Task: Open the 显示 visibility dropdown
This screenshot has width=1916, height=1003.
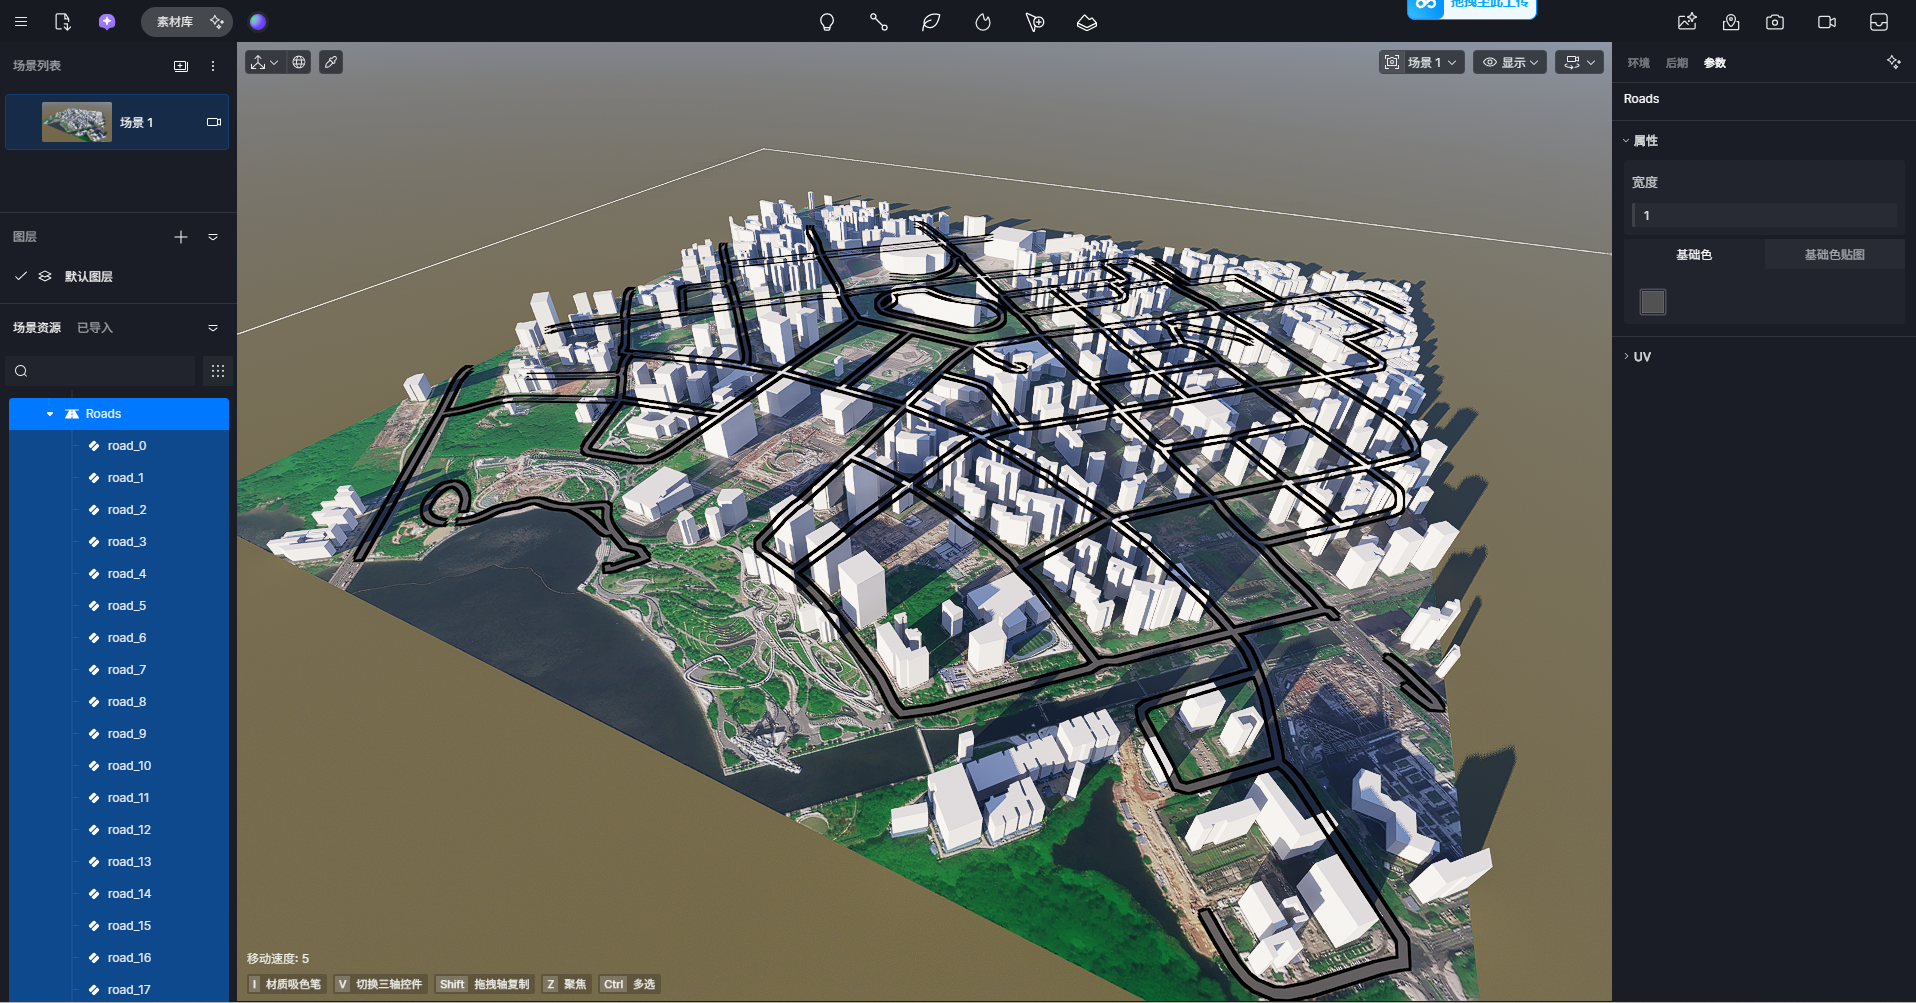Action: click(1510, 62)
